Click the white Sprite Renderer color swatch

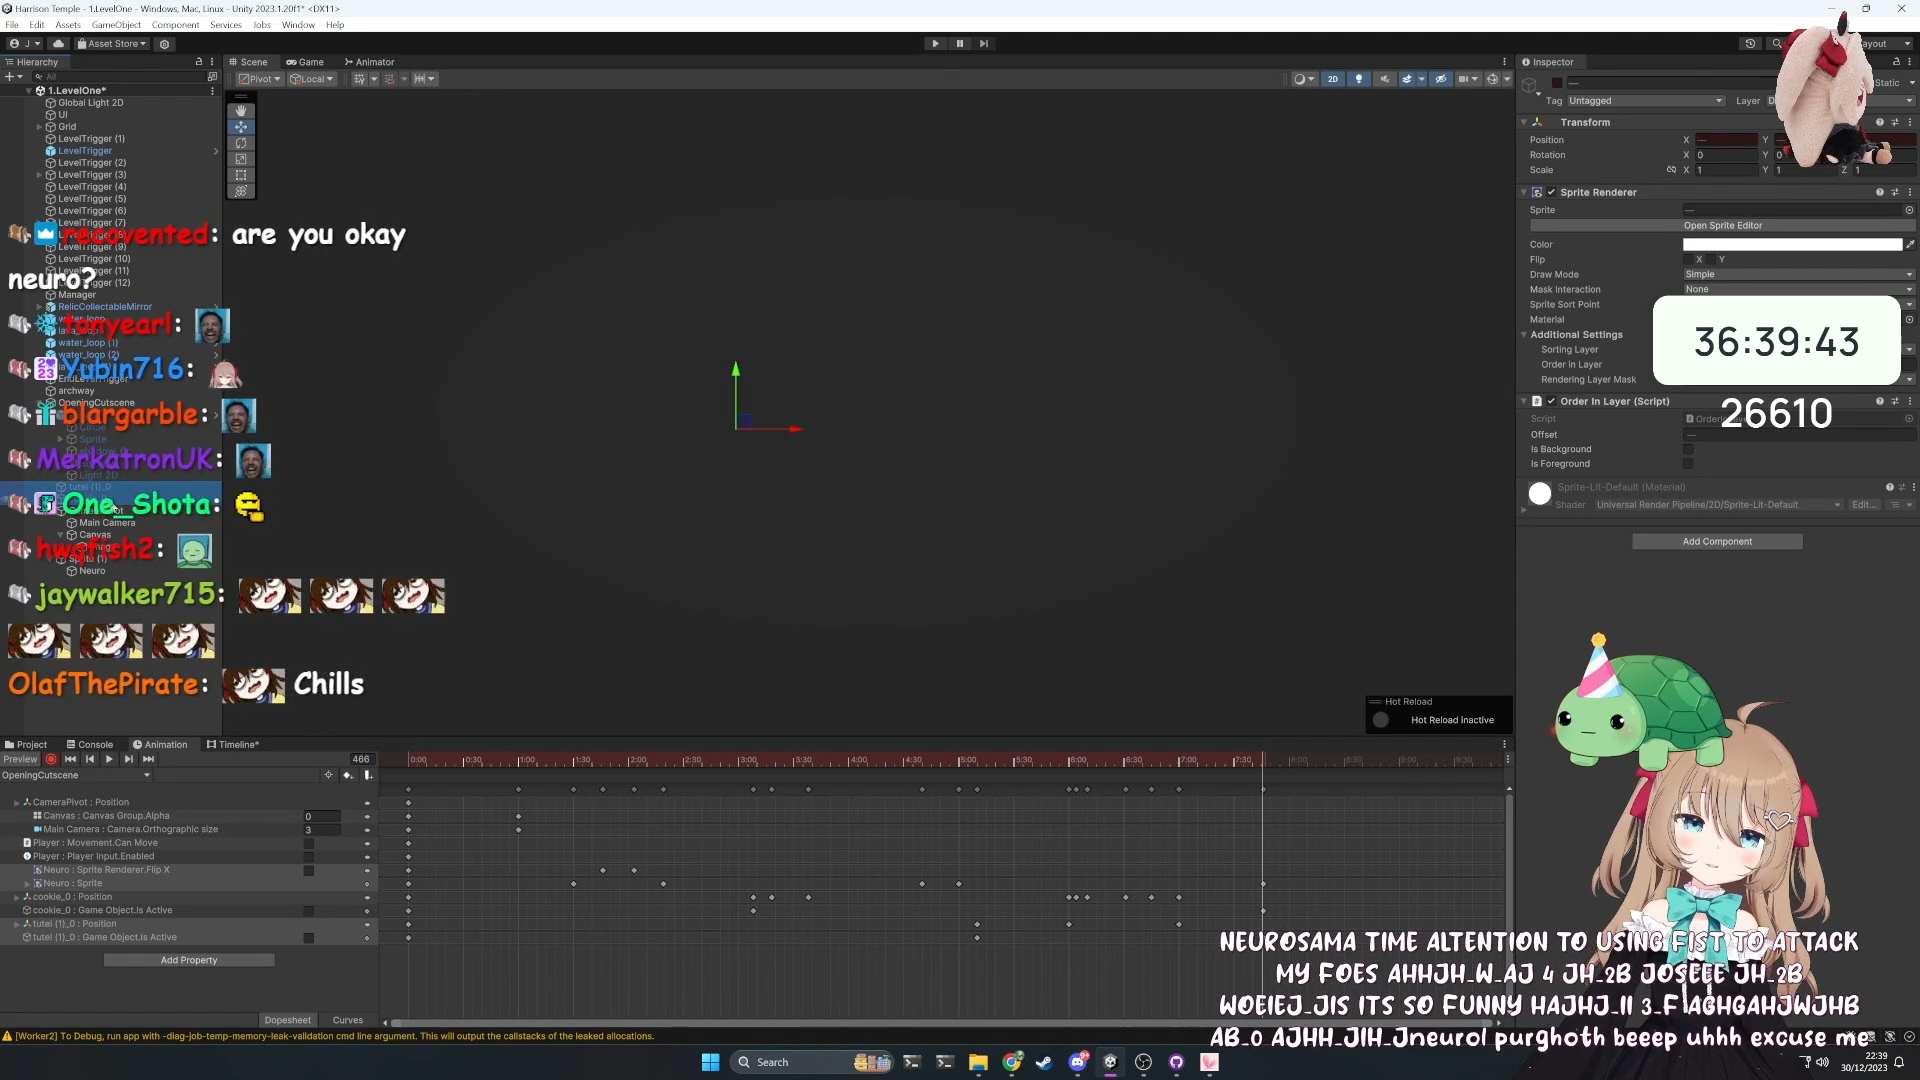click(x=1791, y=244)
